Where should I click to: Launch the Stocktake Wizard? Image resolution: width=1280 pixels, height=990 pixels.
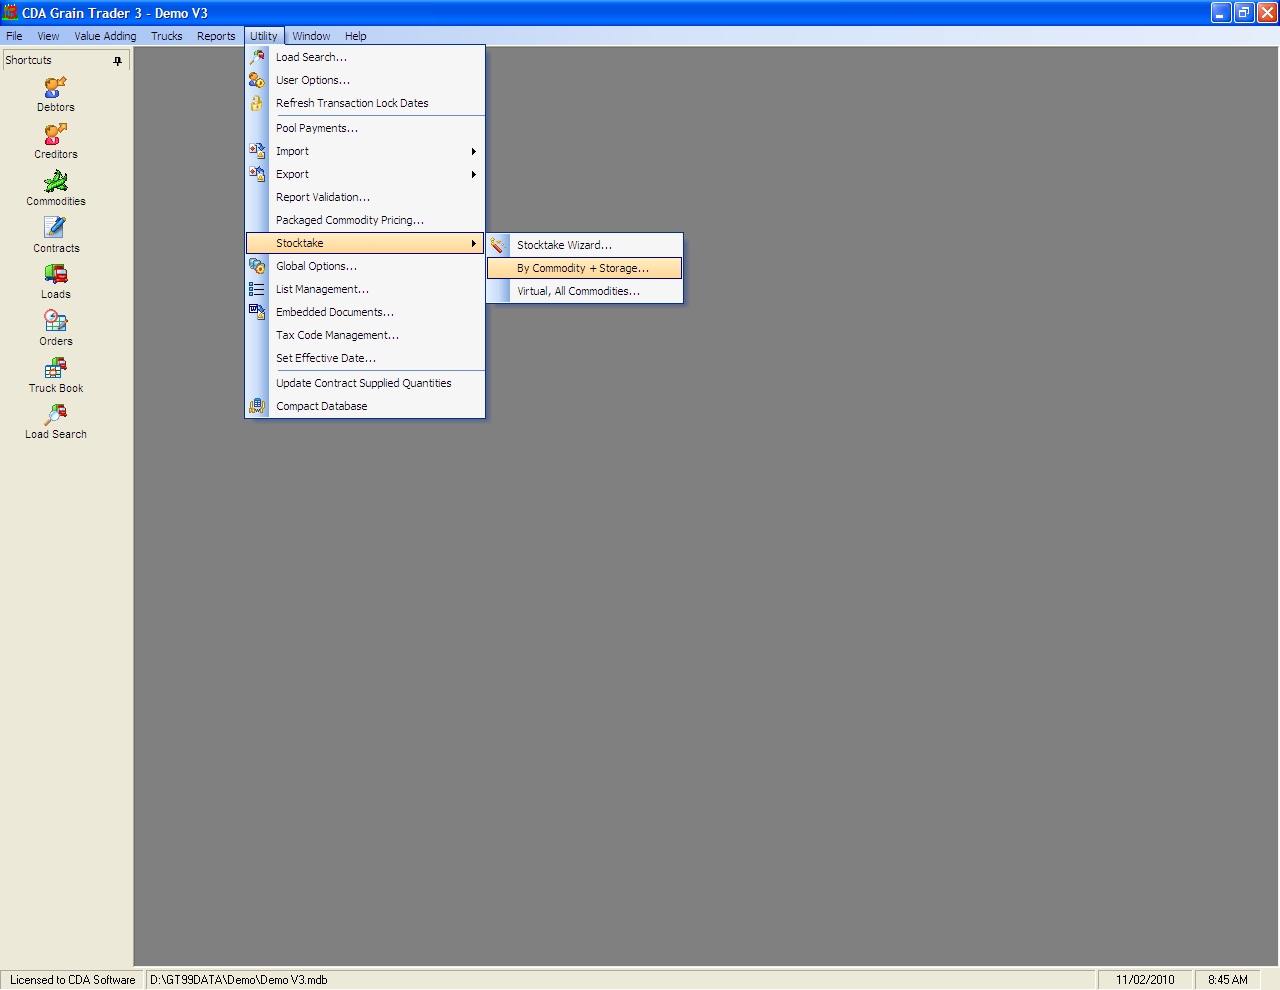564,245
